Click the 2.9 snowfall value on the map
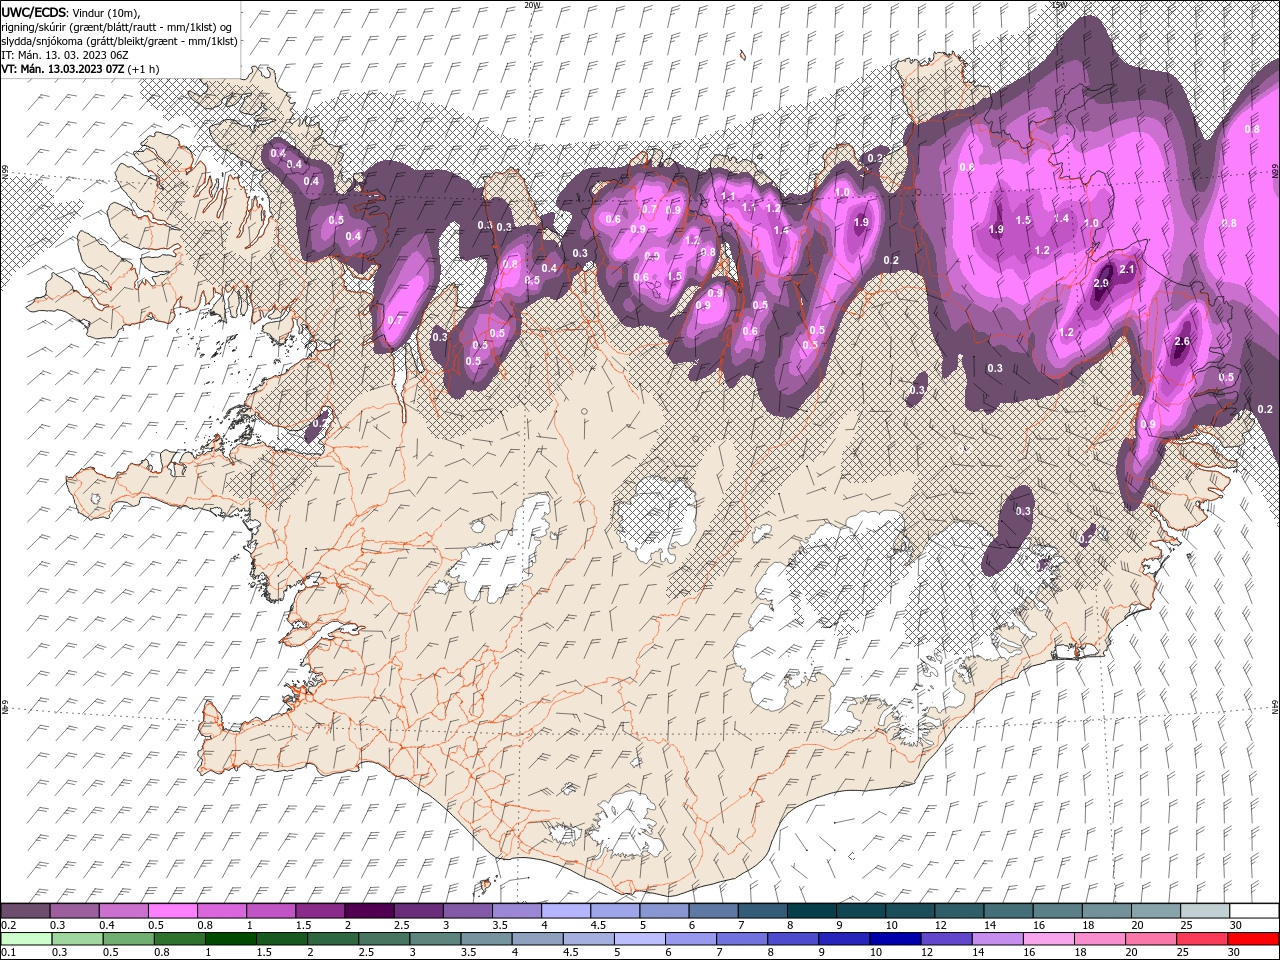Image resolution: width=1280 pixels, height=960 pixels. (1101, 284)
